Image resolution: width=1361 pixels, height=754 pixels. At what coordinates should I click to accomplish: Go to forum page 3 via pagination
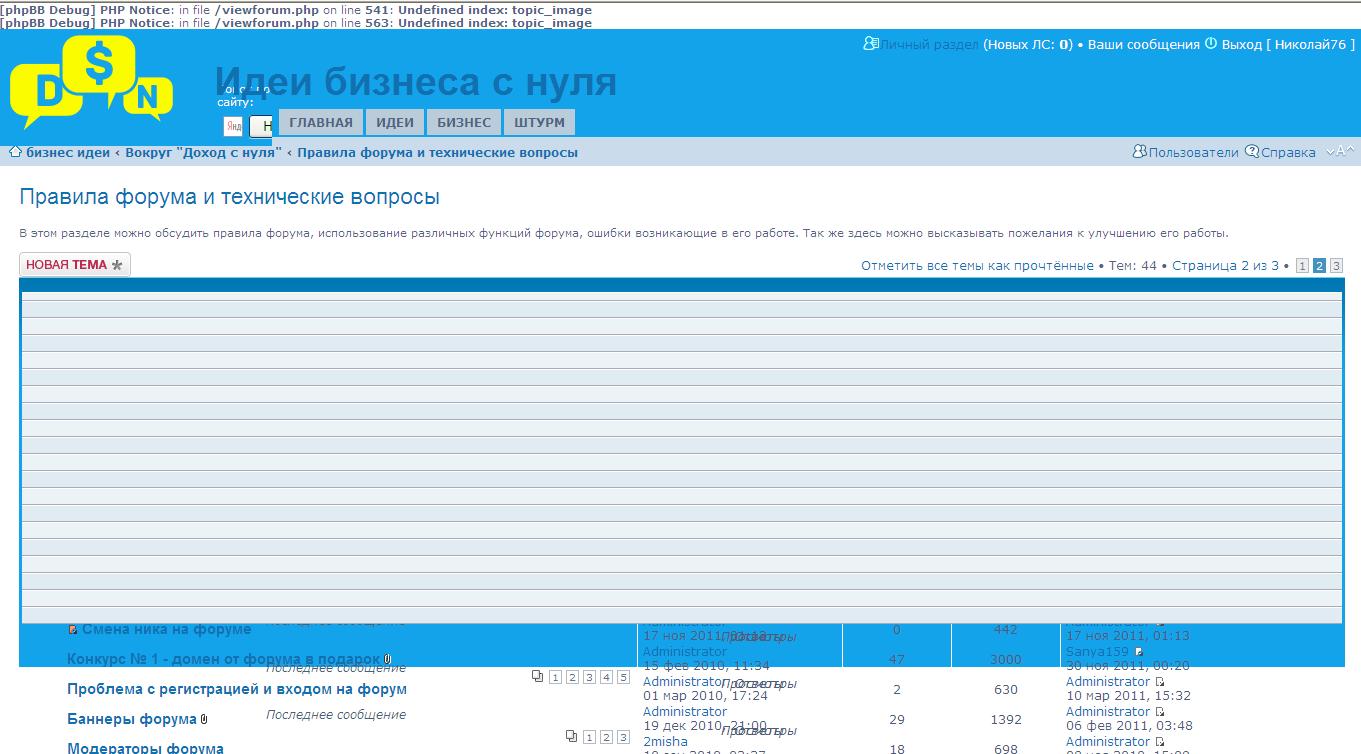[1336, 265]
